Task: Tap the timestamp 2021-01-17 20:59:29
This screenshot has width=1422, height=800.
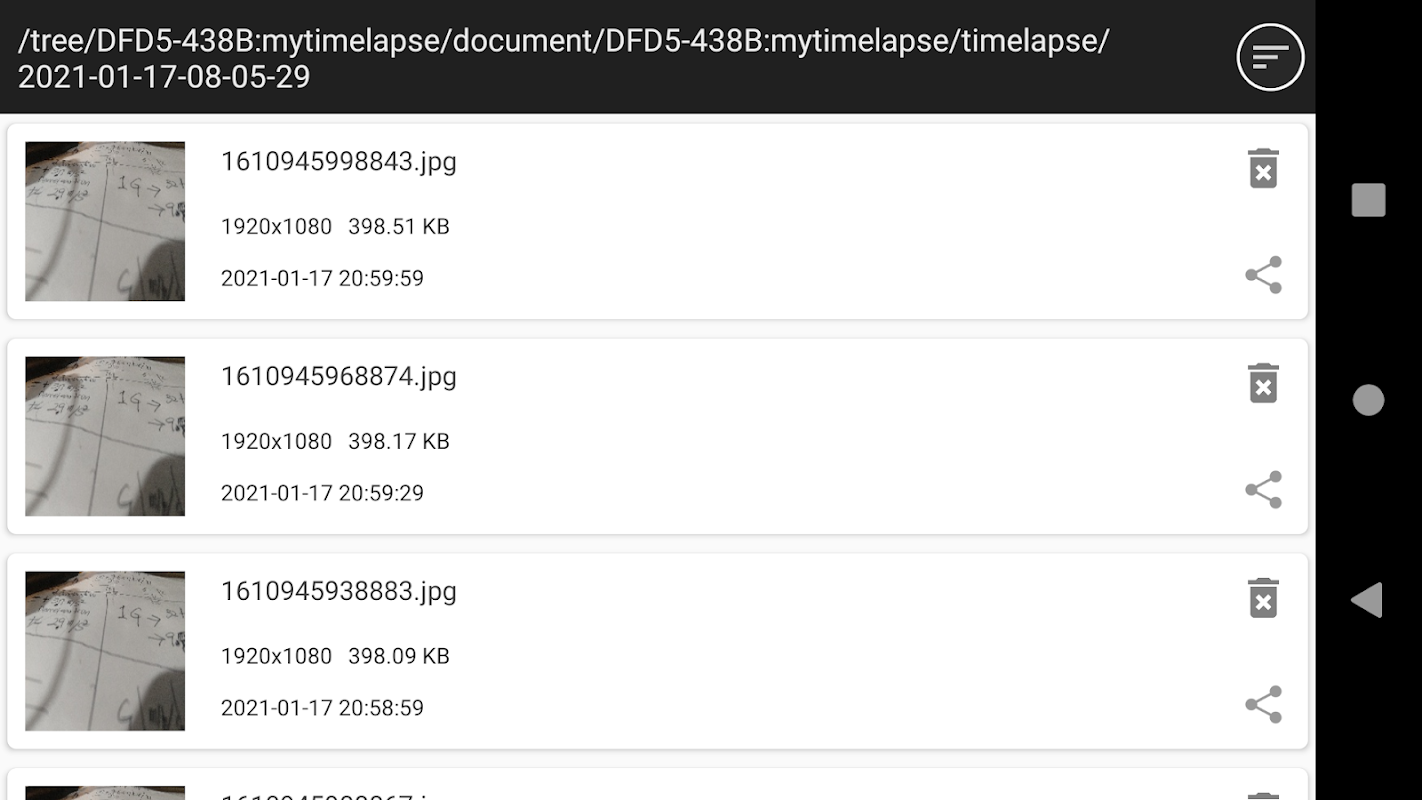Action: pos(322,493)
